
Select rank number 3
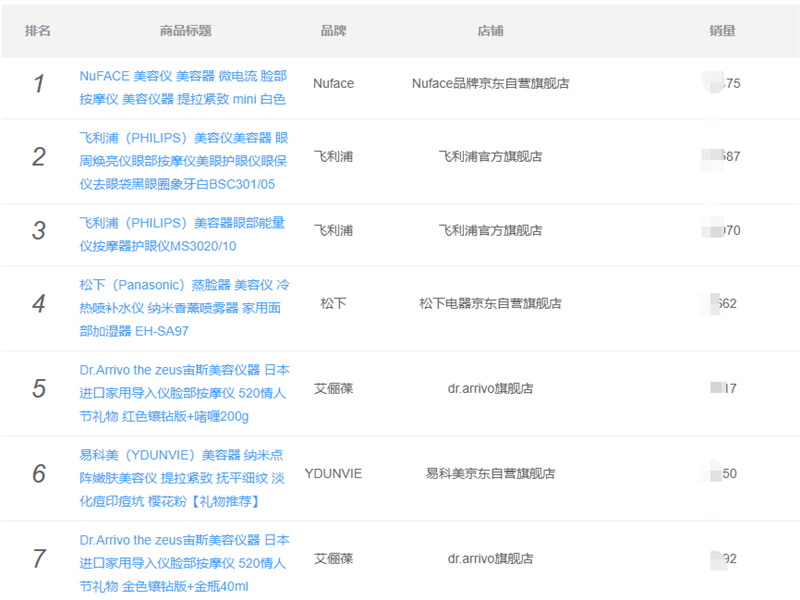pyautogui.click(x=39, y=231)
